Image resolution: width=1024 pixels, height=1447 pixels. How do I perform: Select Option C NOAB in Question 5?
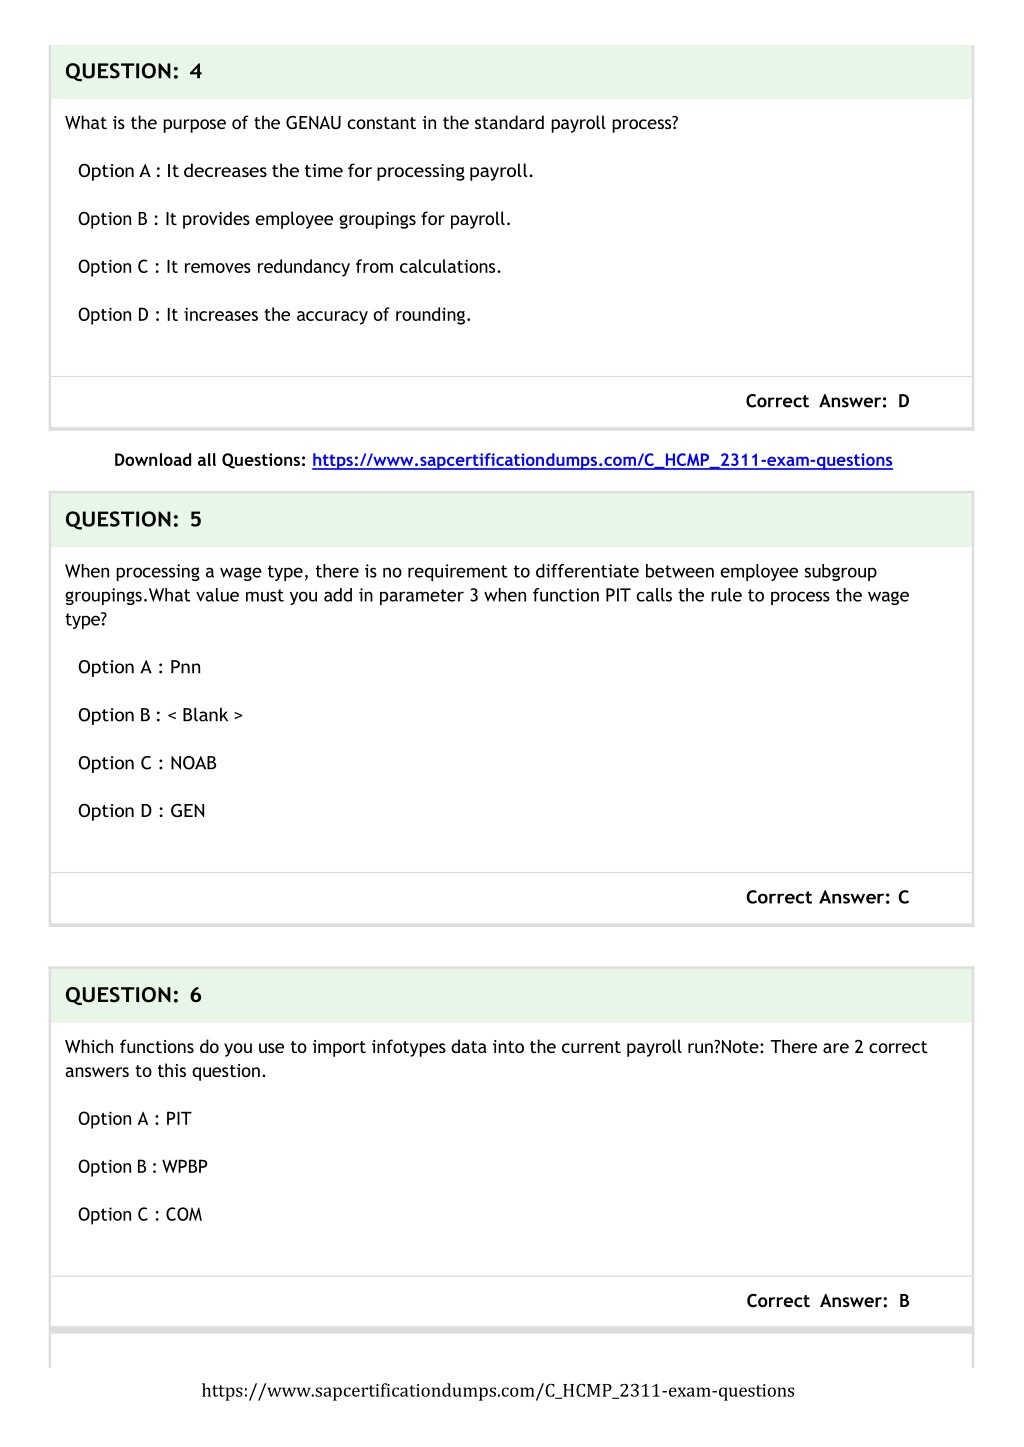coord(147,763)
